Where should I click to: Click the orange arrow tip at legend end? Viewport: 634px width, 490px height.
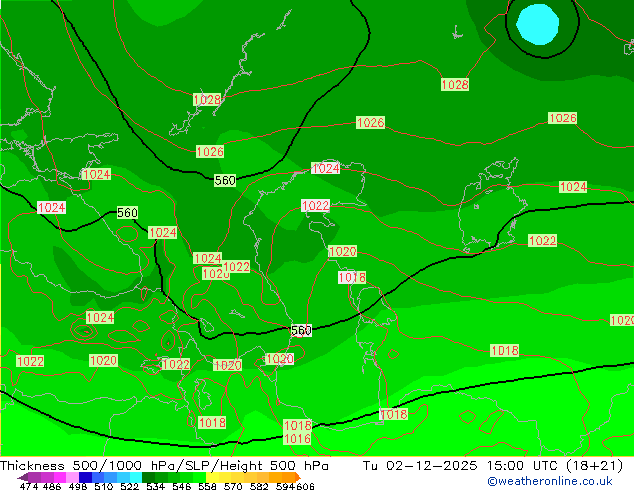(x=298, y=477)
